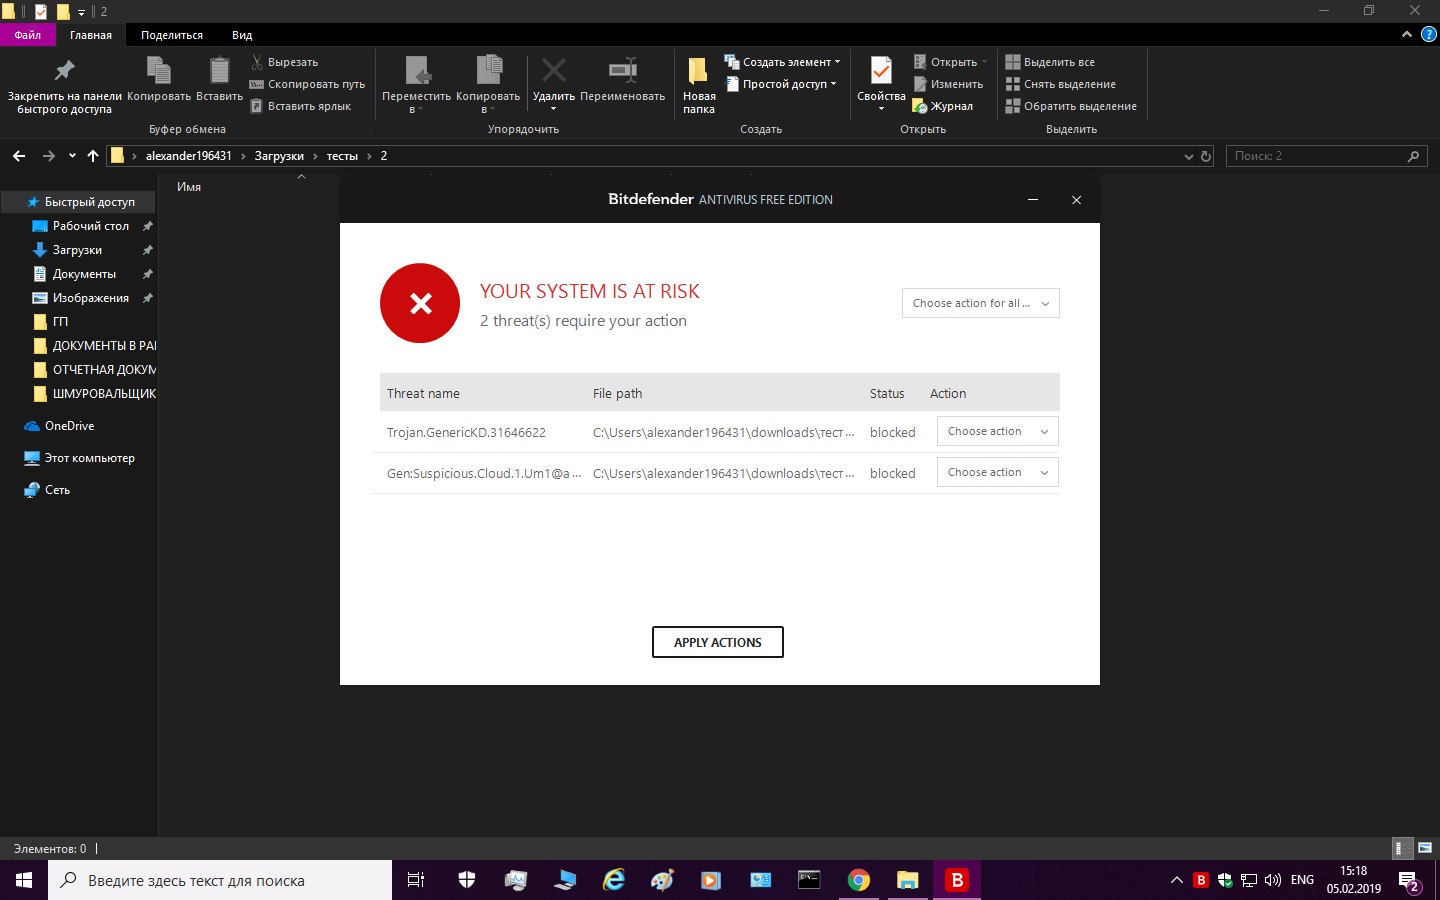This screenshot has height=900, width=1440.
Task: Switch to the Вид (View) ribbon tab
Action: [242, 35]
